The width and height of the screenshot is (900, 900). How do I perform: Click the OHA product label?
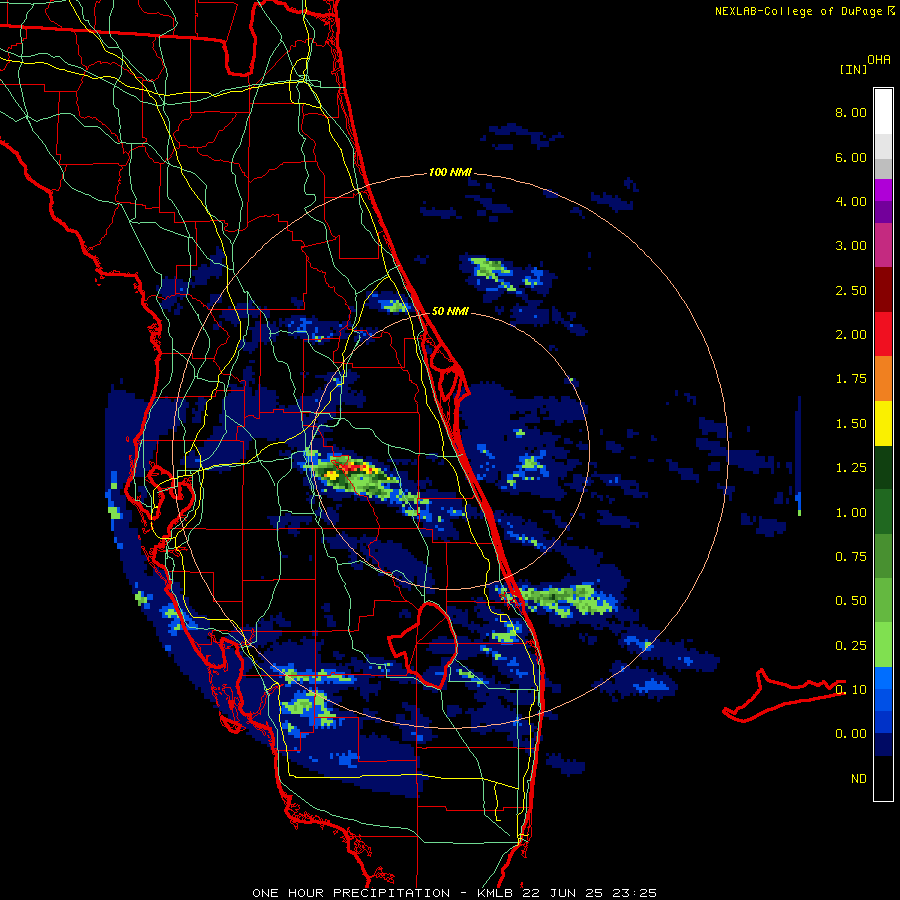tap(879, 60)
